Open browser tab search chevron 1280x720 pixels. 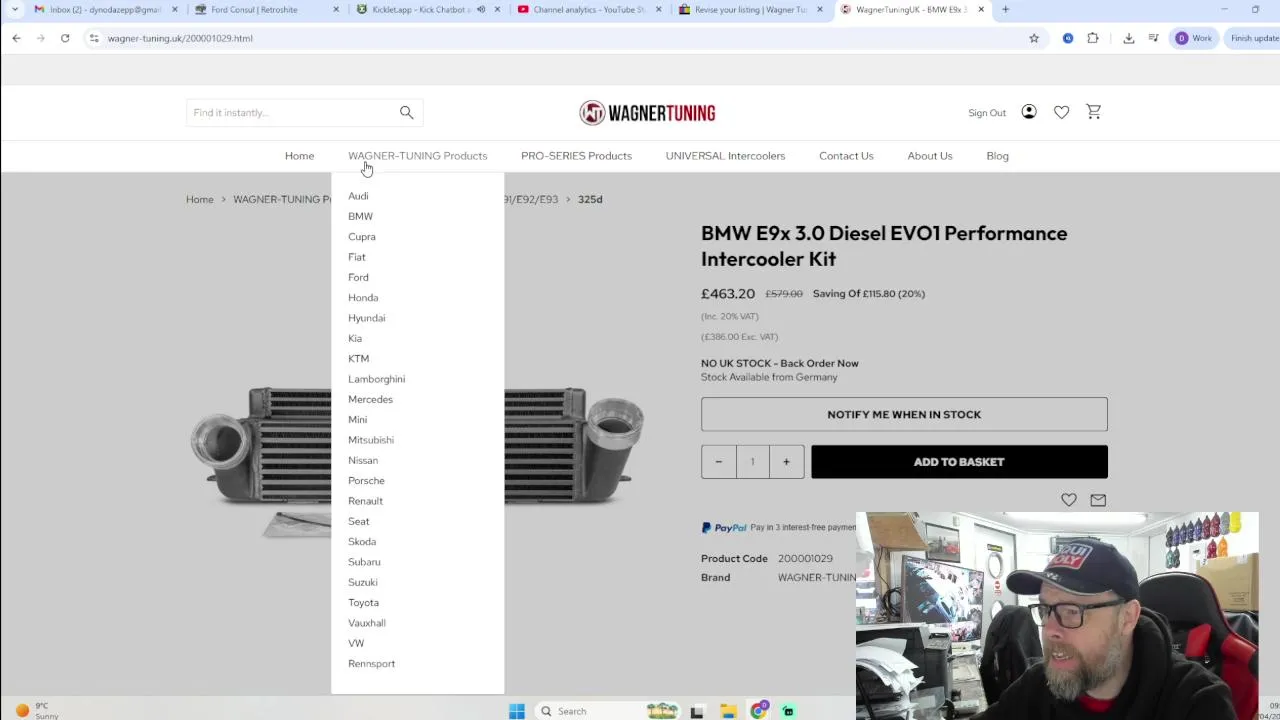pos(14,10)
